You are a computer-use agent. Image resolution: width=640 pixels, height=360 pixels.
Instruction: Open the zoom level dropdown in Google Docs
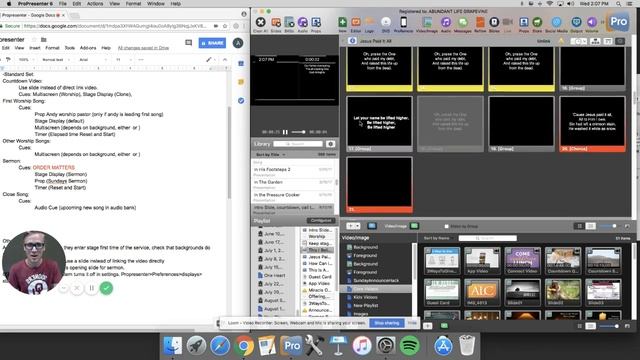click(x=26, y=60)
